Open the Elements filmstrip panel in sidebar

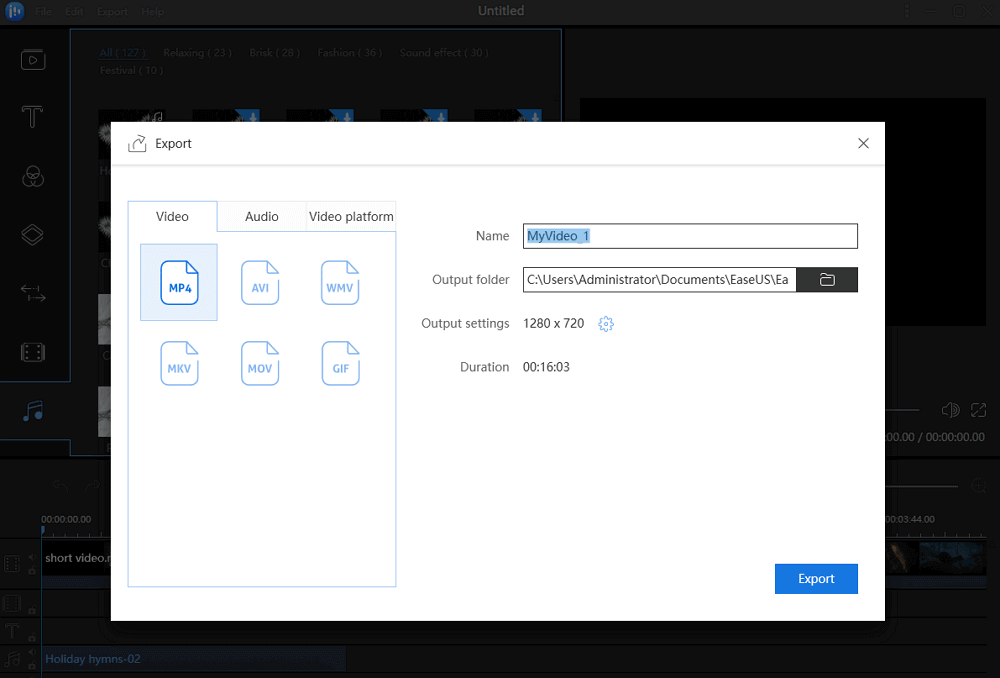[33, 352]
